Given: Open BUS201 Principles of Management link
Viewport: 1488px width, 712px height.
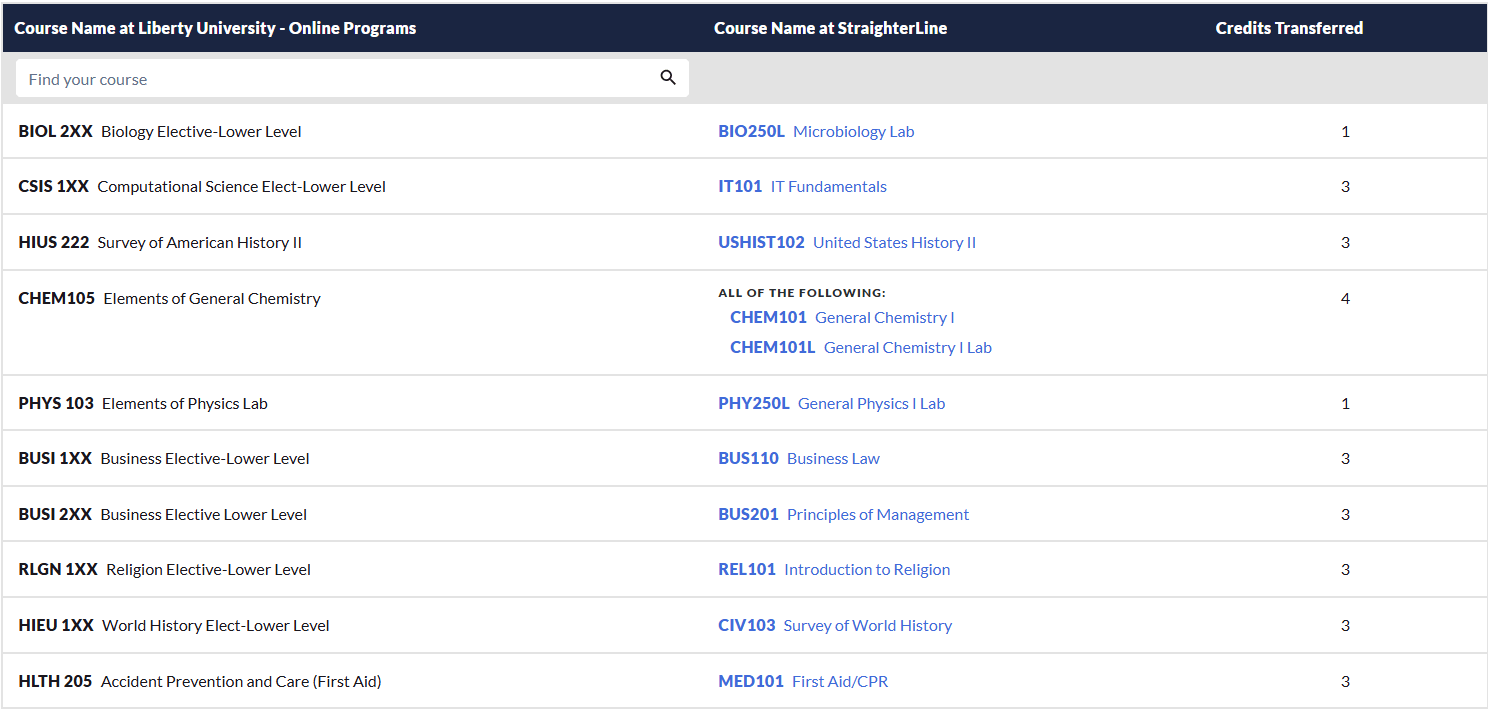Looking at the screenshot, I should pyautogui.click(x=843, y=514).
